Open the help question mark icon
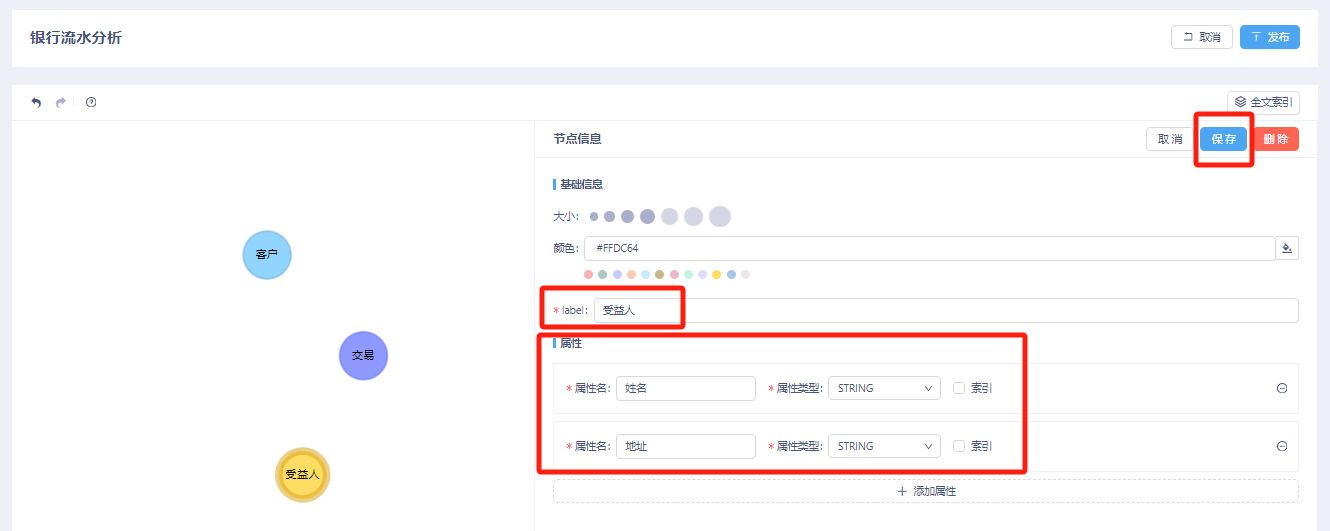This screenshot has height=531, width=1330. tap(91, 102)
